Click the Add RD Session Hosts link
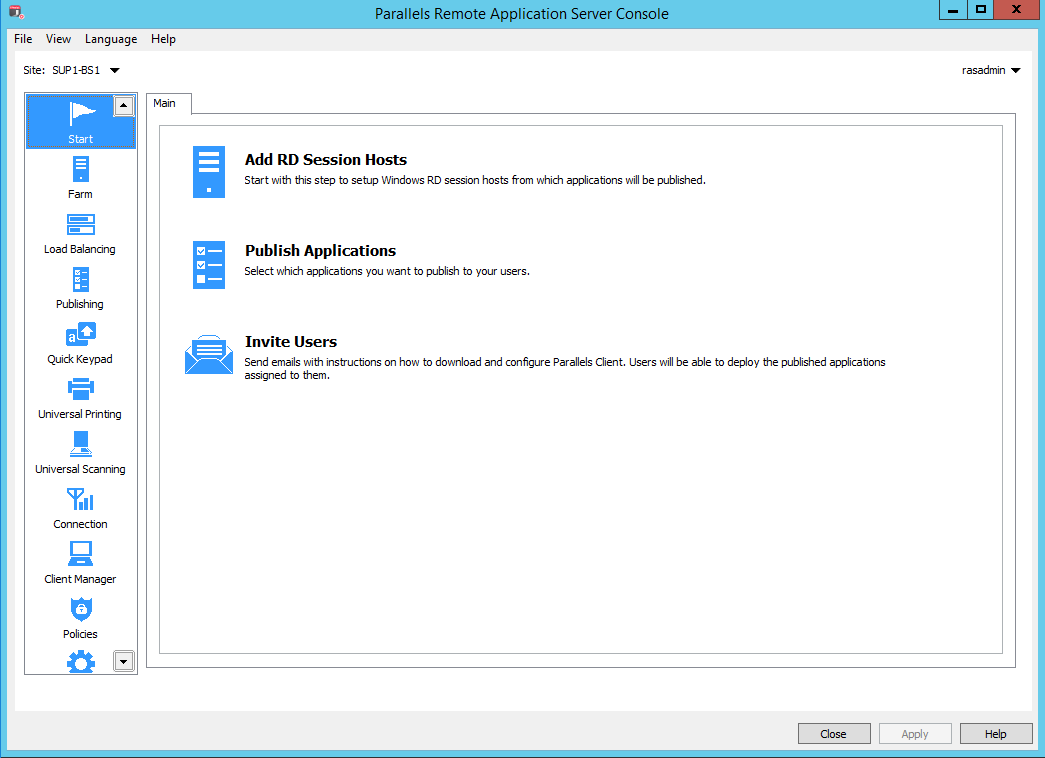Viewport: 1045px width, 758px height. [x=325, y=160]
